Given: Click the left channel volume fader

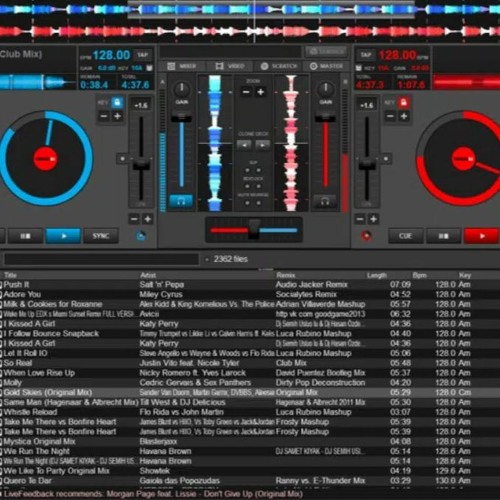Looking at the screenshot, I should click(x=181, y=117).
